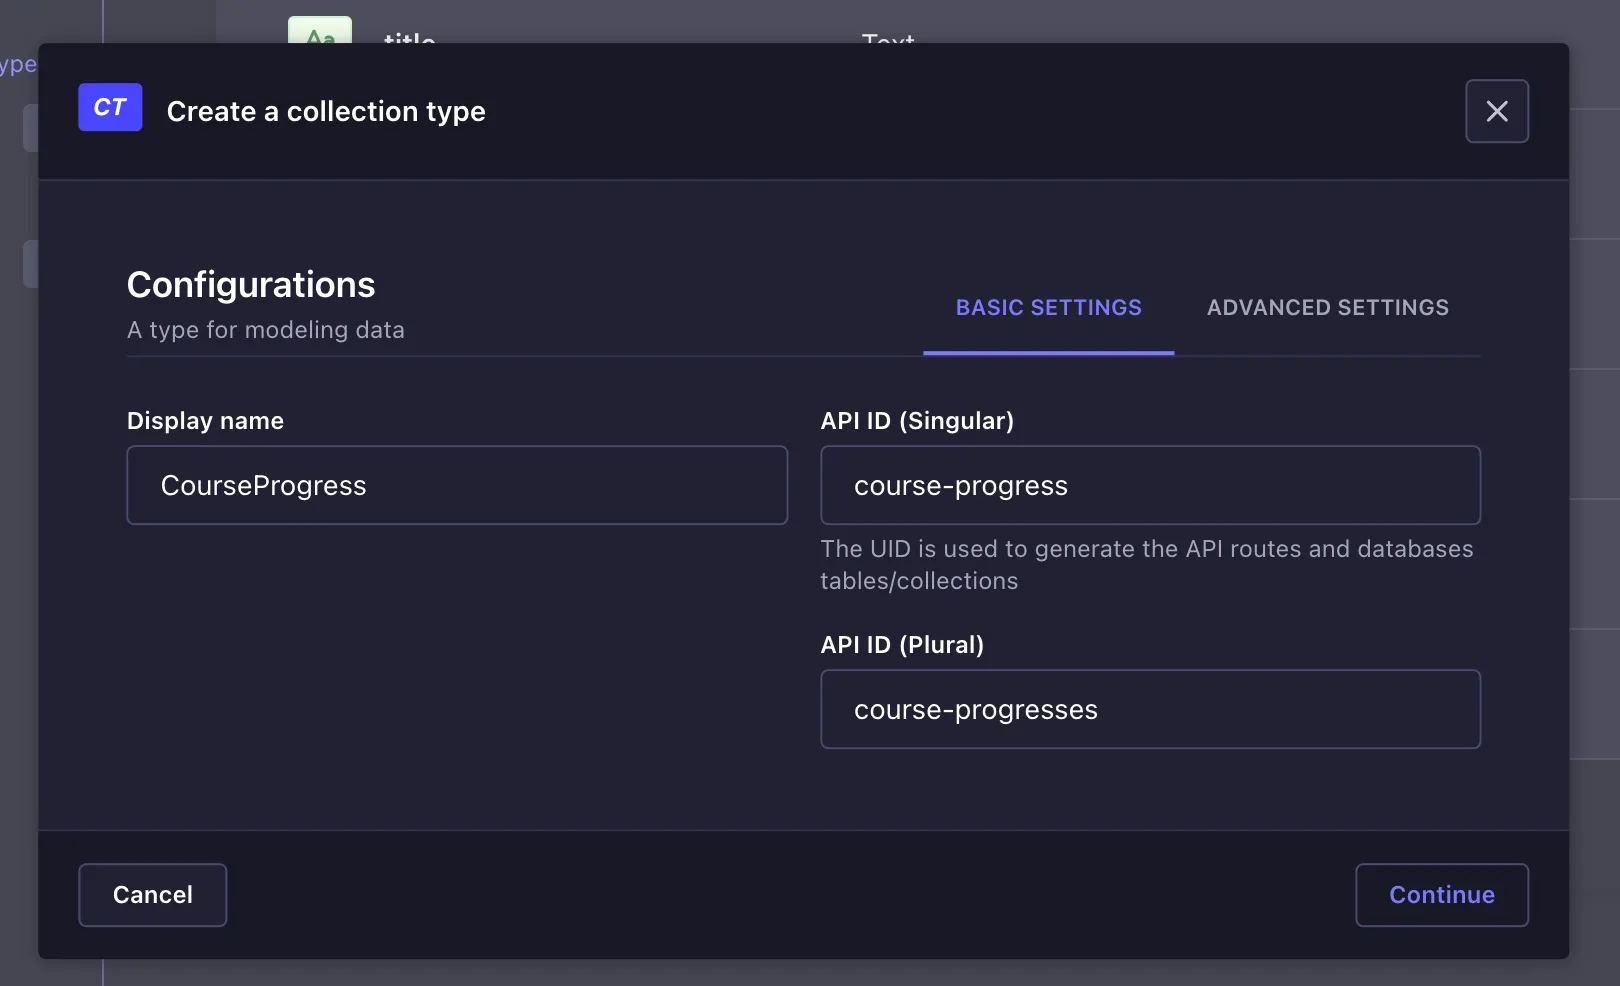Image resolution: width=1620 pixels, height=986 pixels.
Task: Click the 'Text' type label in background
Action: coord(888,37)
